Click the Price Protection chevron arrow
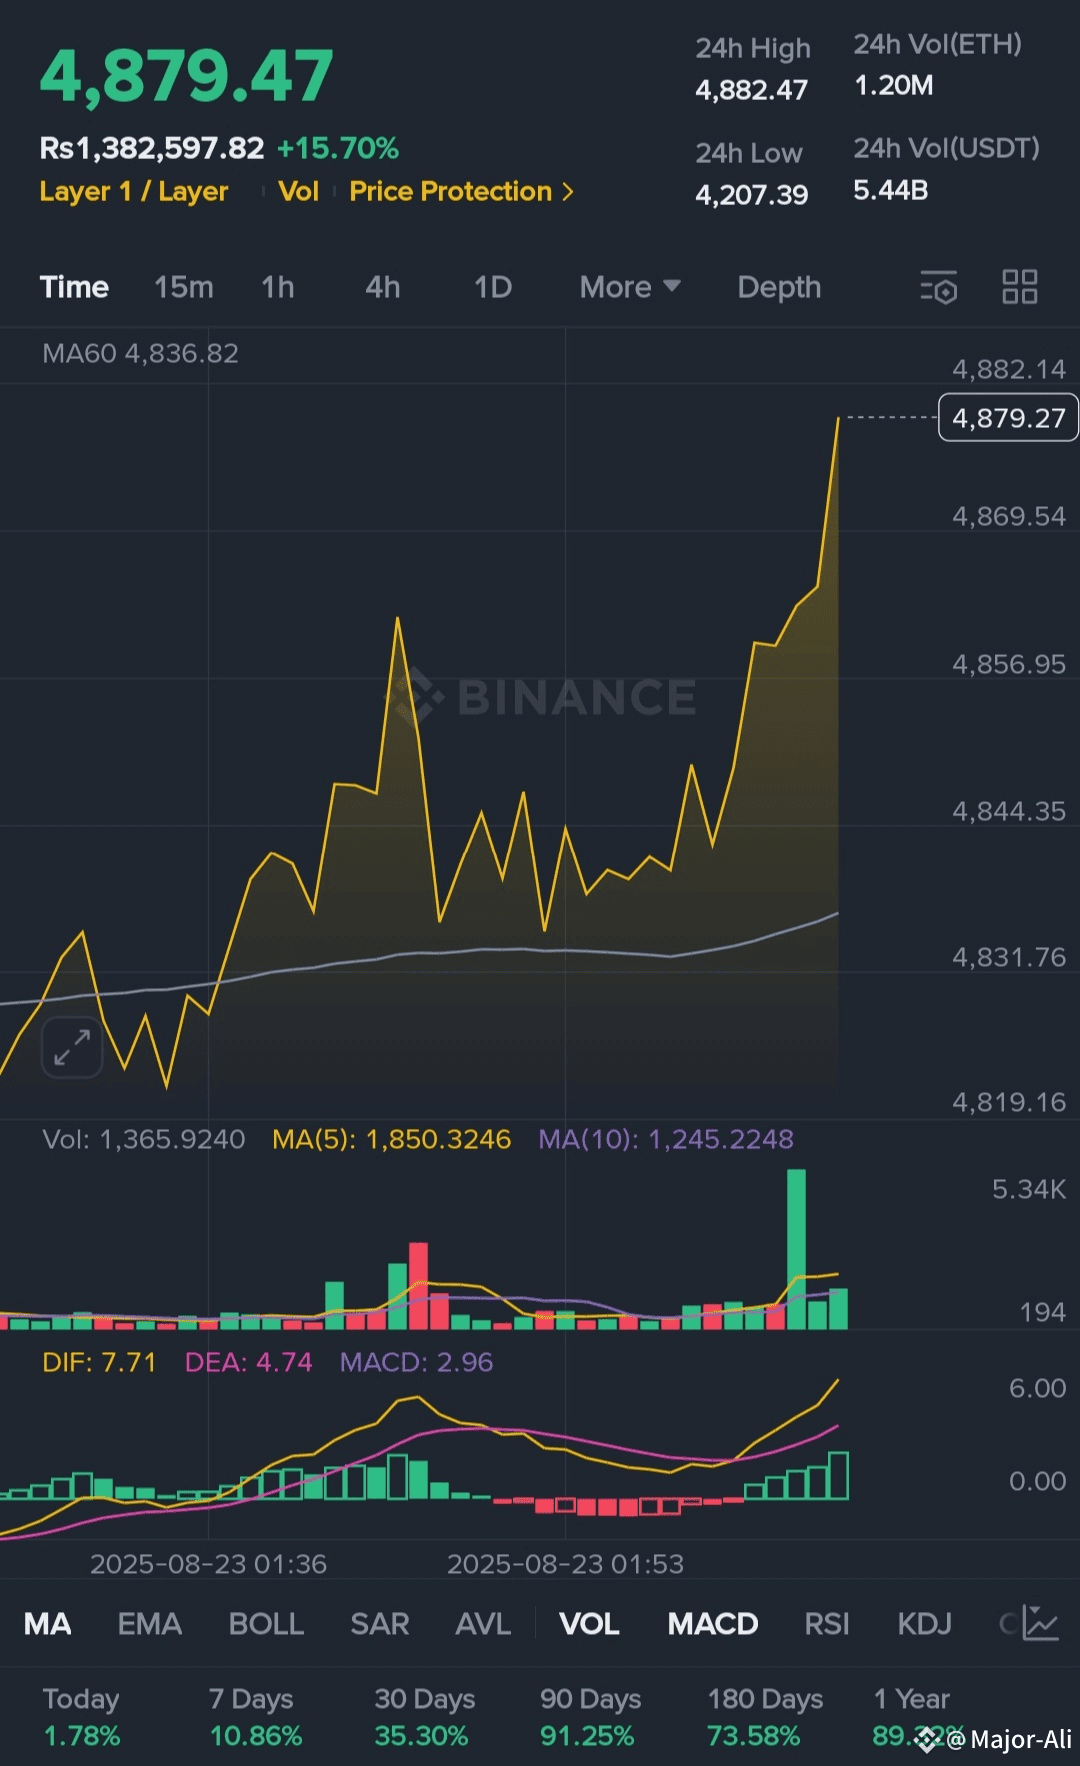The width and height of the screenshot is (1080, 1766). pyautogui.click(x=568, y=191)
